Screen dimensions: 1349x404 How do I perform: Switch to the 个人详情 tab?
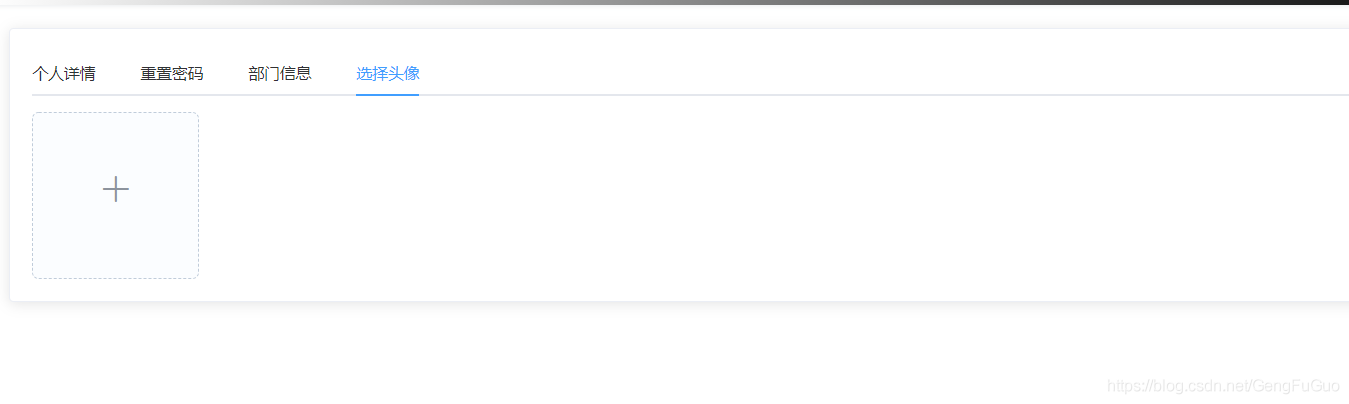click(x=64, y=74)
